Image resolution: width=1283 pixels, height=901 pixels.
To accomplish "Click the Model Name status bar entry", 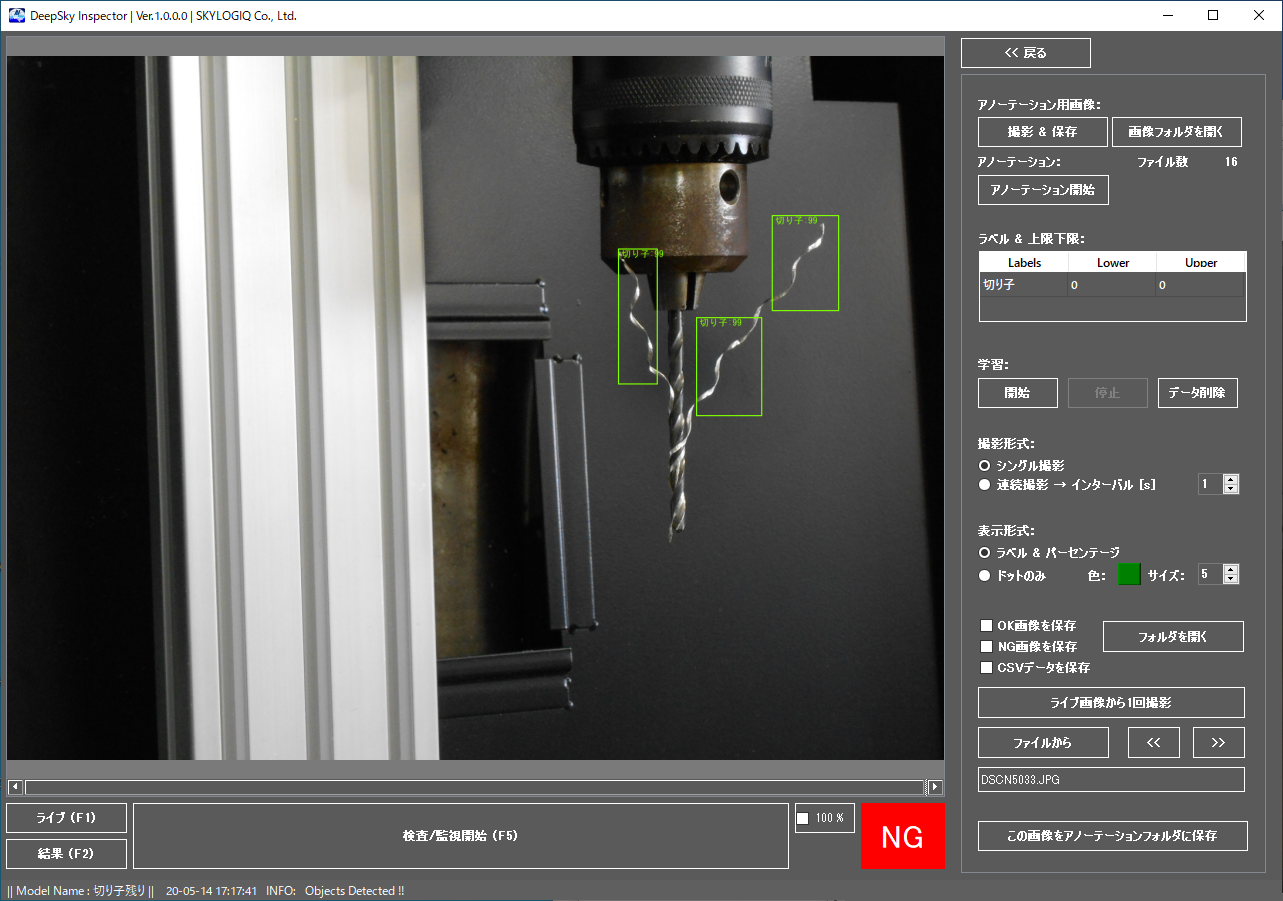I will (81, 891).
